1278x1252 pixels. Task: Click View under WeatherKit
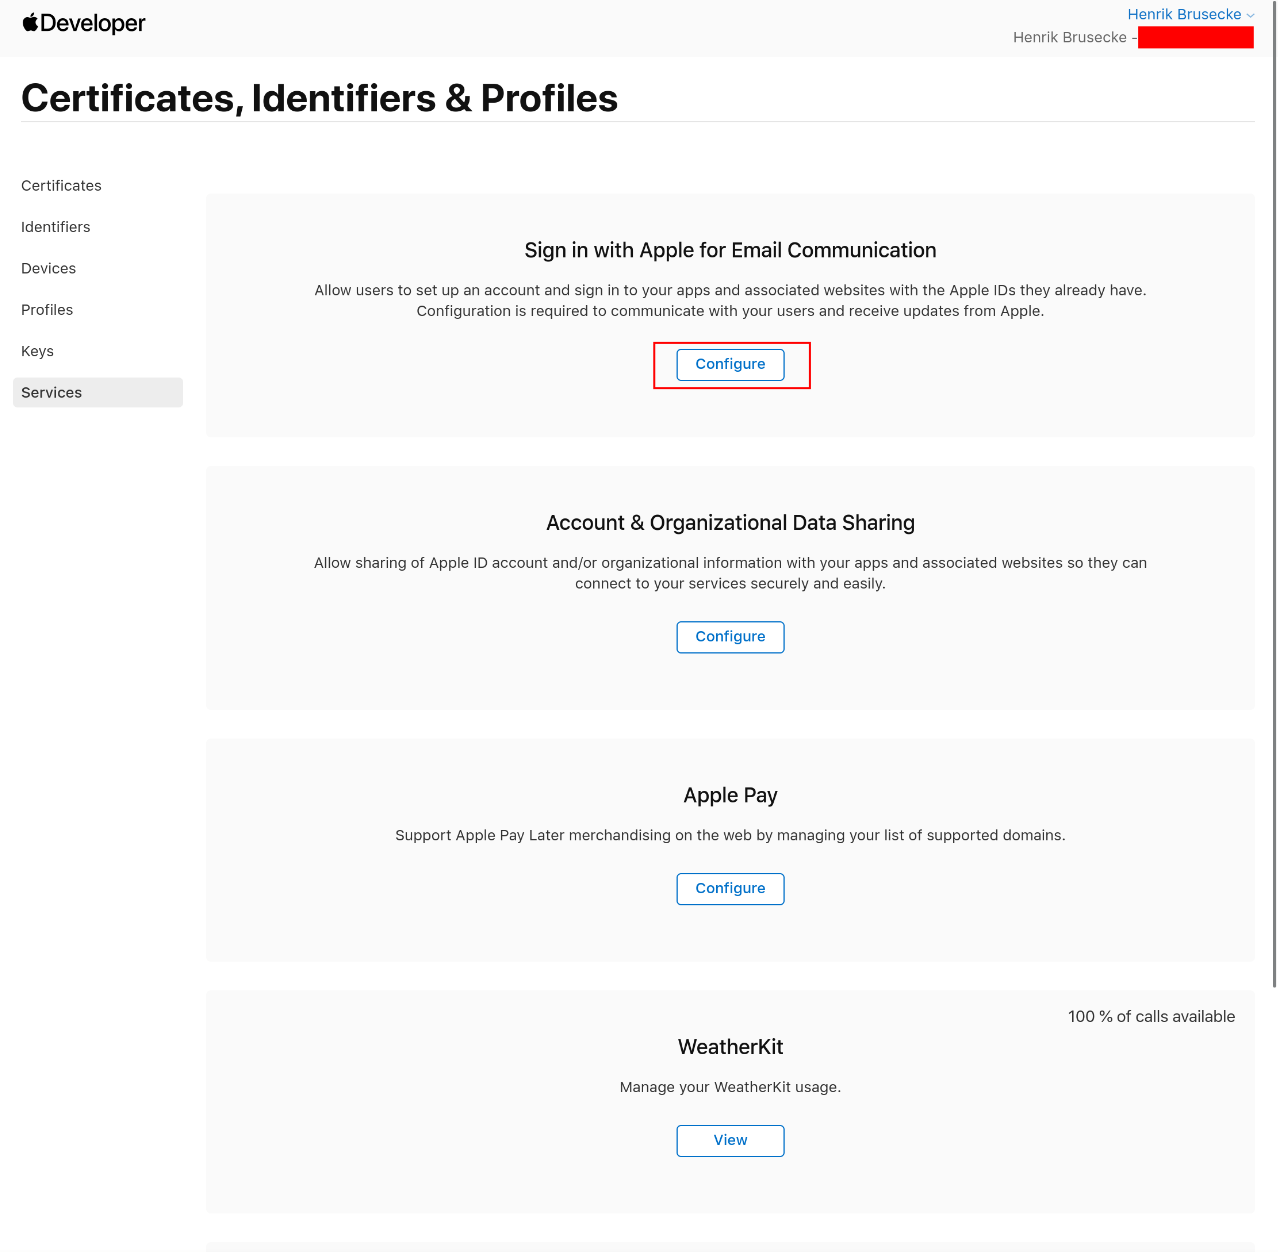point(730,1141)
